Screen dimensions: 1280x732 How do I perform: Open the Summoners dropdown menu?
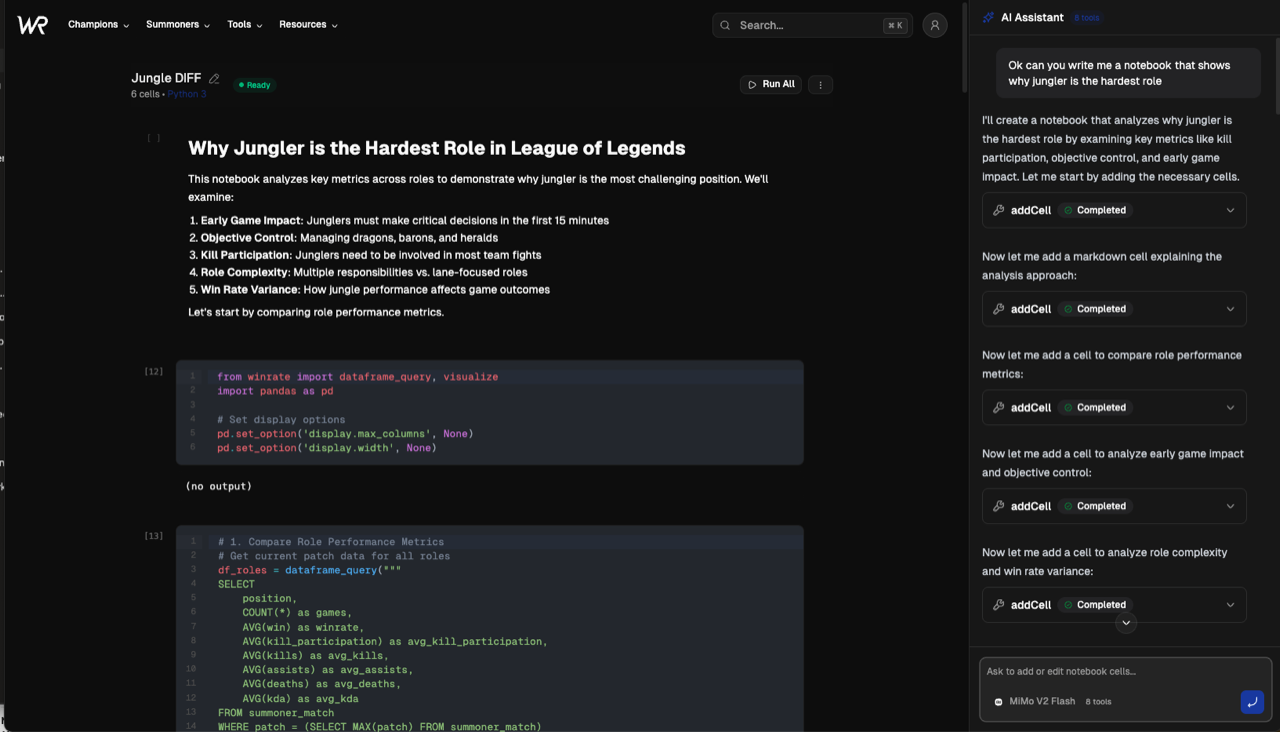click(x=178, y=25)
